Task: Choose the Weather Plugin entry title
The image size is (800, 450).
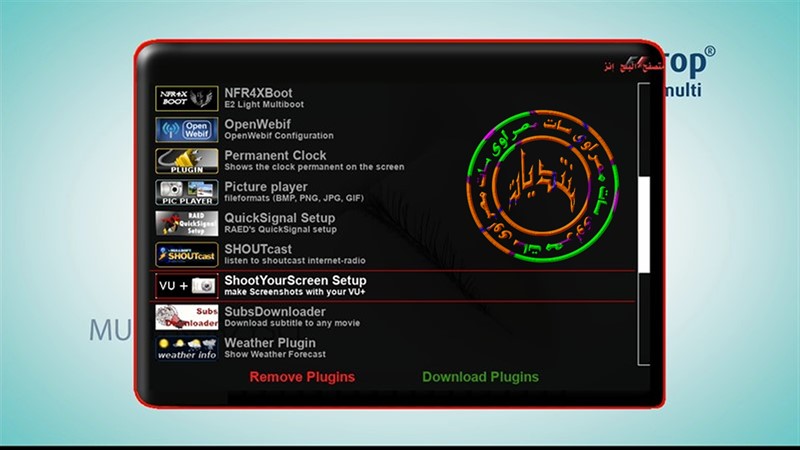Action: click(x=270, y=343)
